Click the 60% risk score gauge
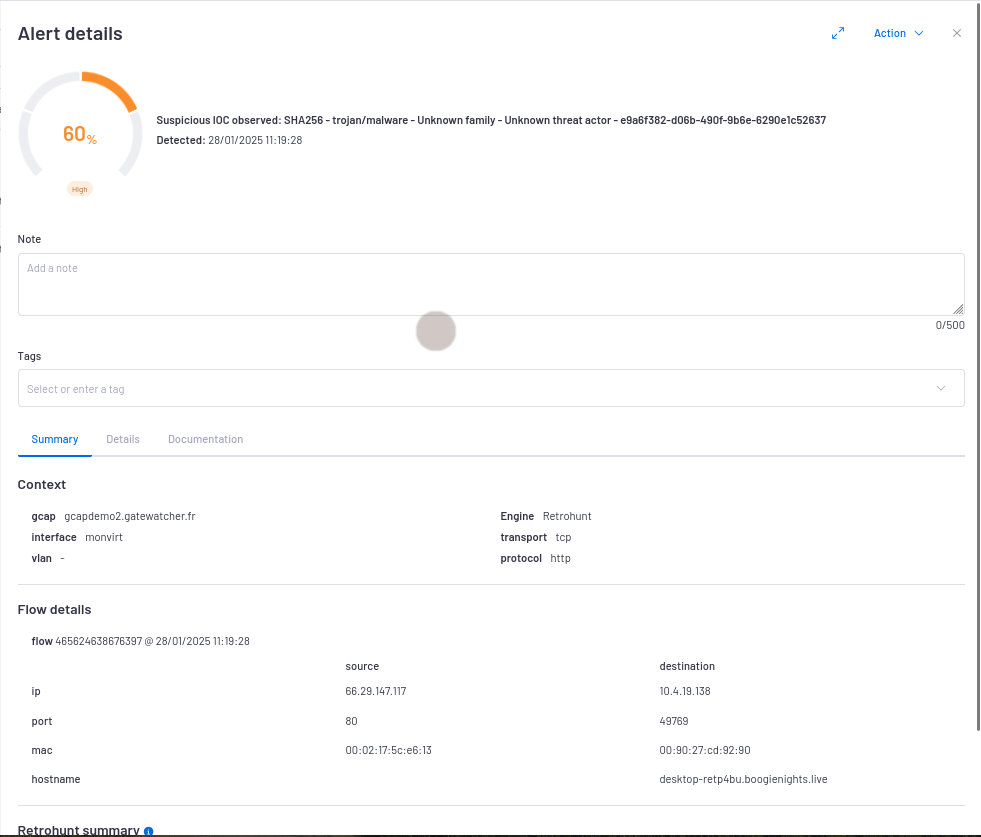 coord(80,125)
